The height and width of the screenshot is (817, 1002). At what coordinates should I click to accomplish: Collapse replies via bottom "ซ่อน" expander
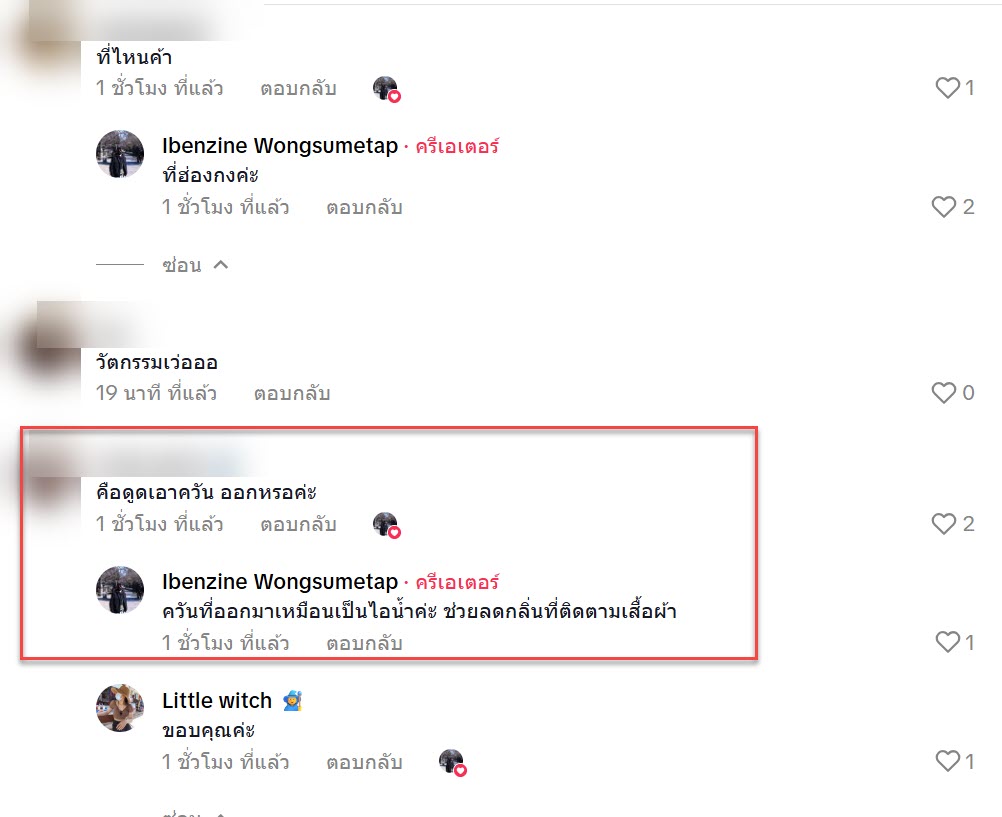click(194, 813)
